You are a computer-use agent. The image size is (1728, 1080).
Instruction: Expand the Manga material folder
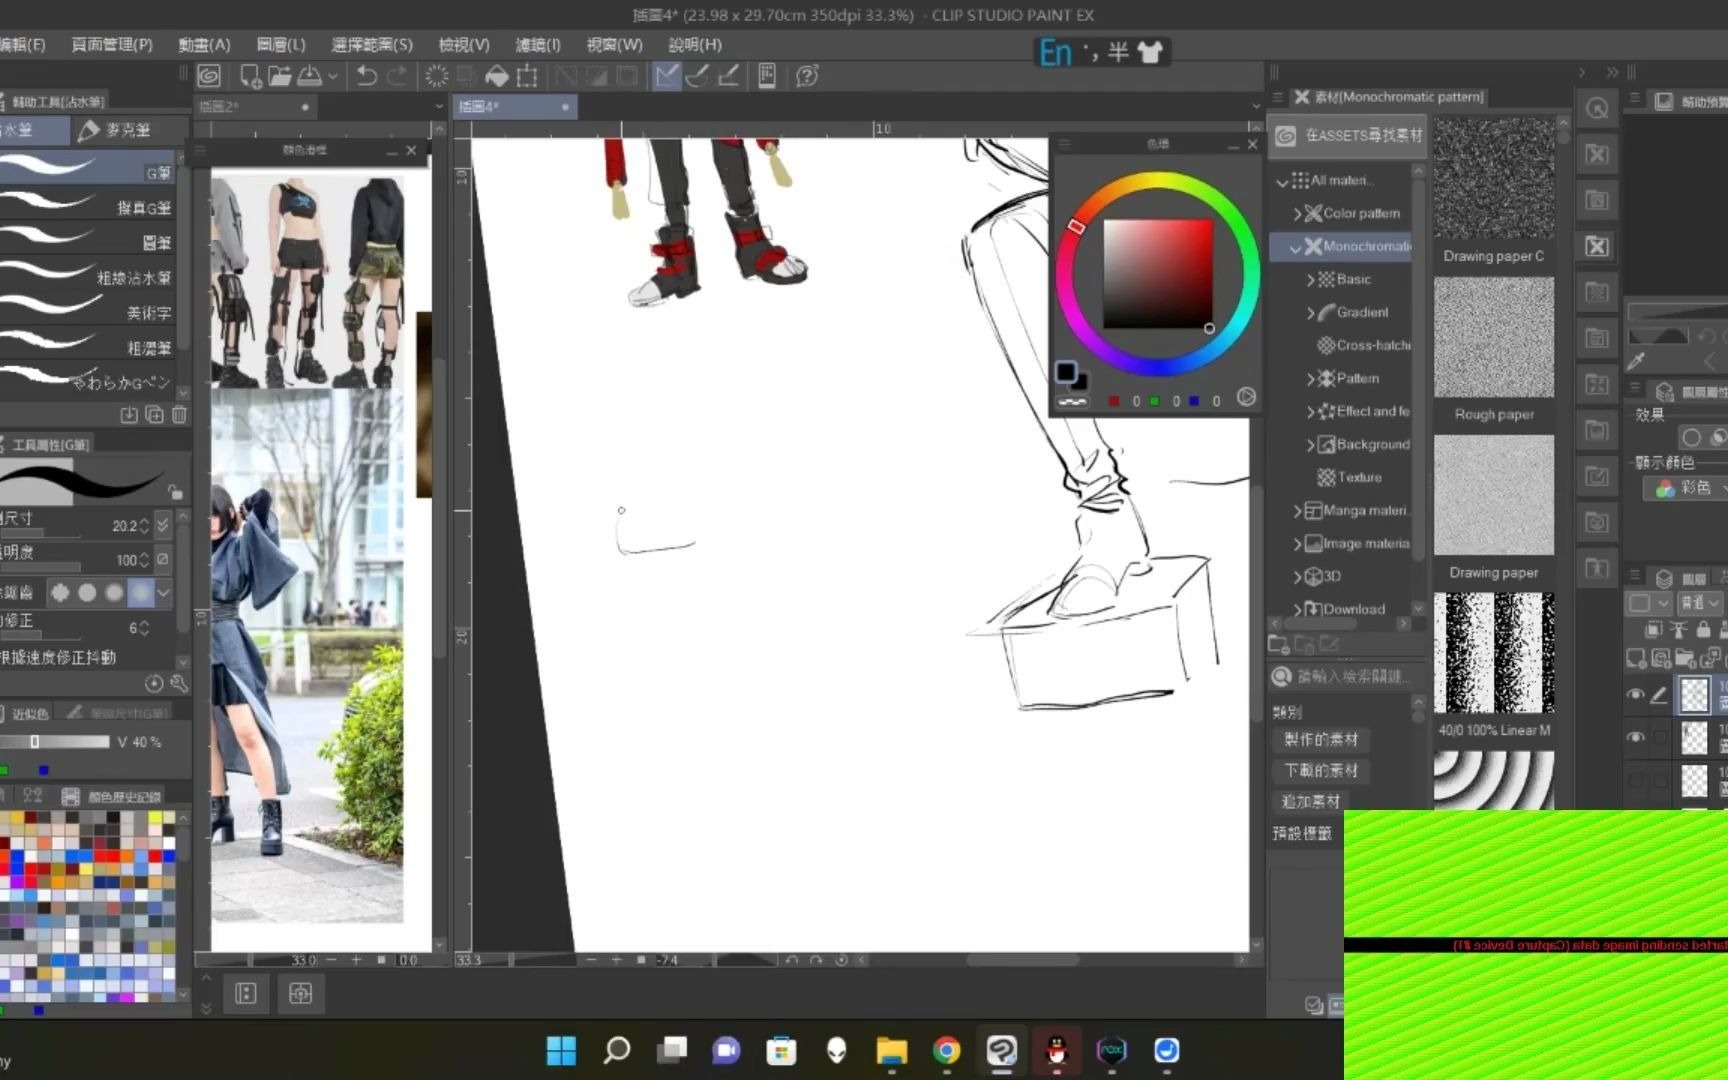1297,510
